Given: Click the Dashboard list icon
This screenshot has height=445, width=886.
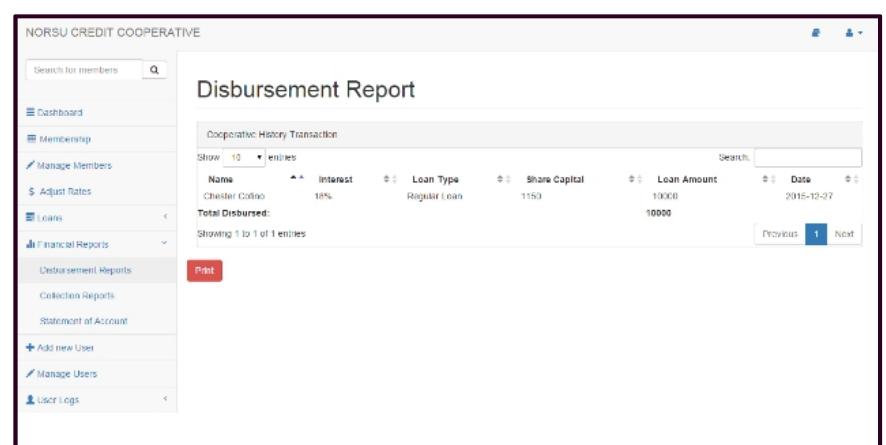Looking at the screenshot, I should (30, 112).
